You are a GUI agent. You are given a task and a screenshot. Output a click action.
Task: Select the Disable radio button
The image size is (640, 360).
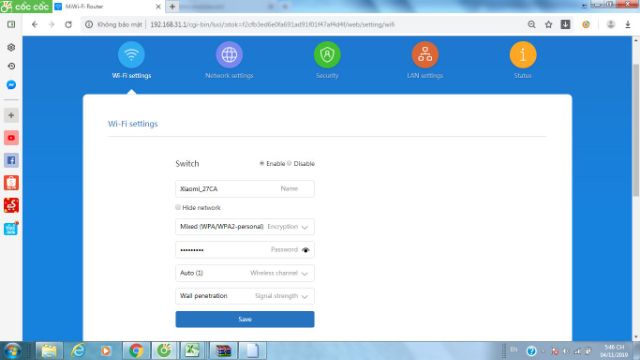289,163
